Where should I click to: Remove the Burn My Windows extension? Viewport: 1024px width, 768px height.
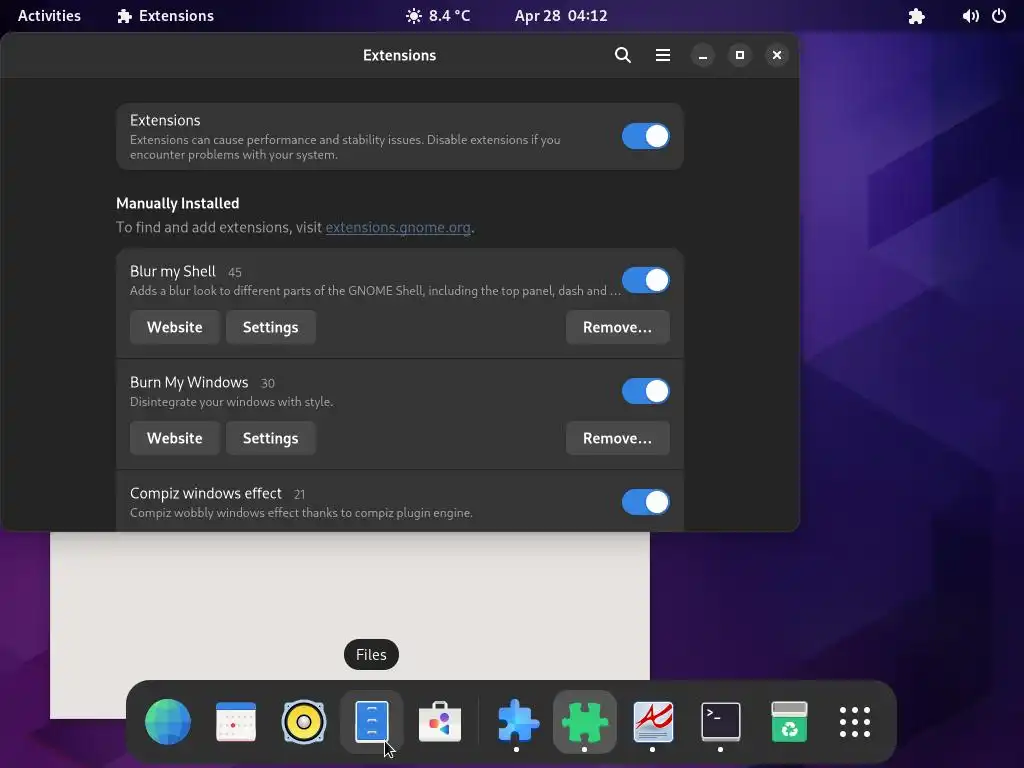(617, 438)
